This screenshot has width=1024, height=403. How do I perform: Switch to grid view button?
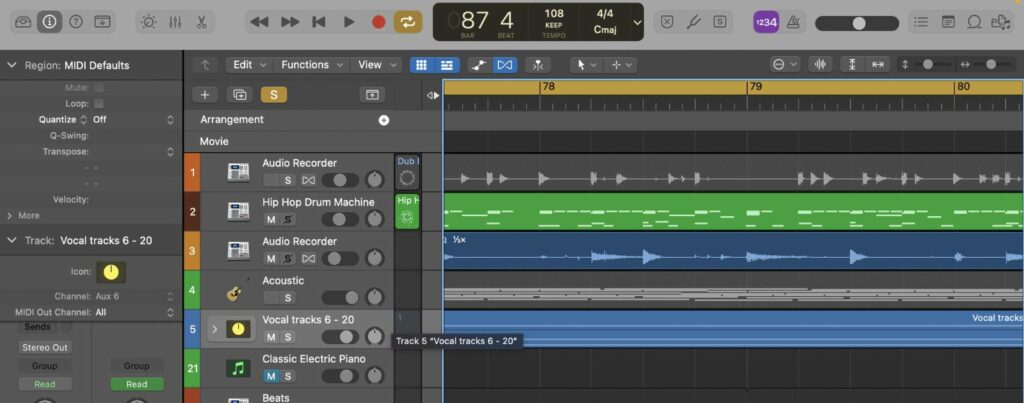tap(422, 65)
